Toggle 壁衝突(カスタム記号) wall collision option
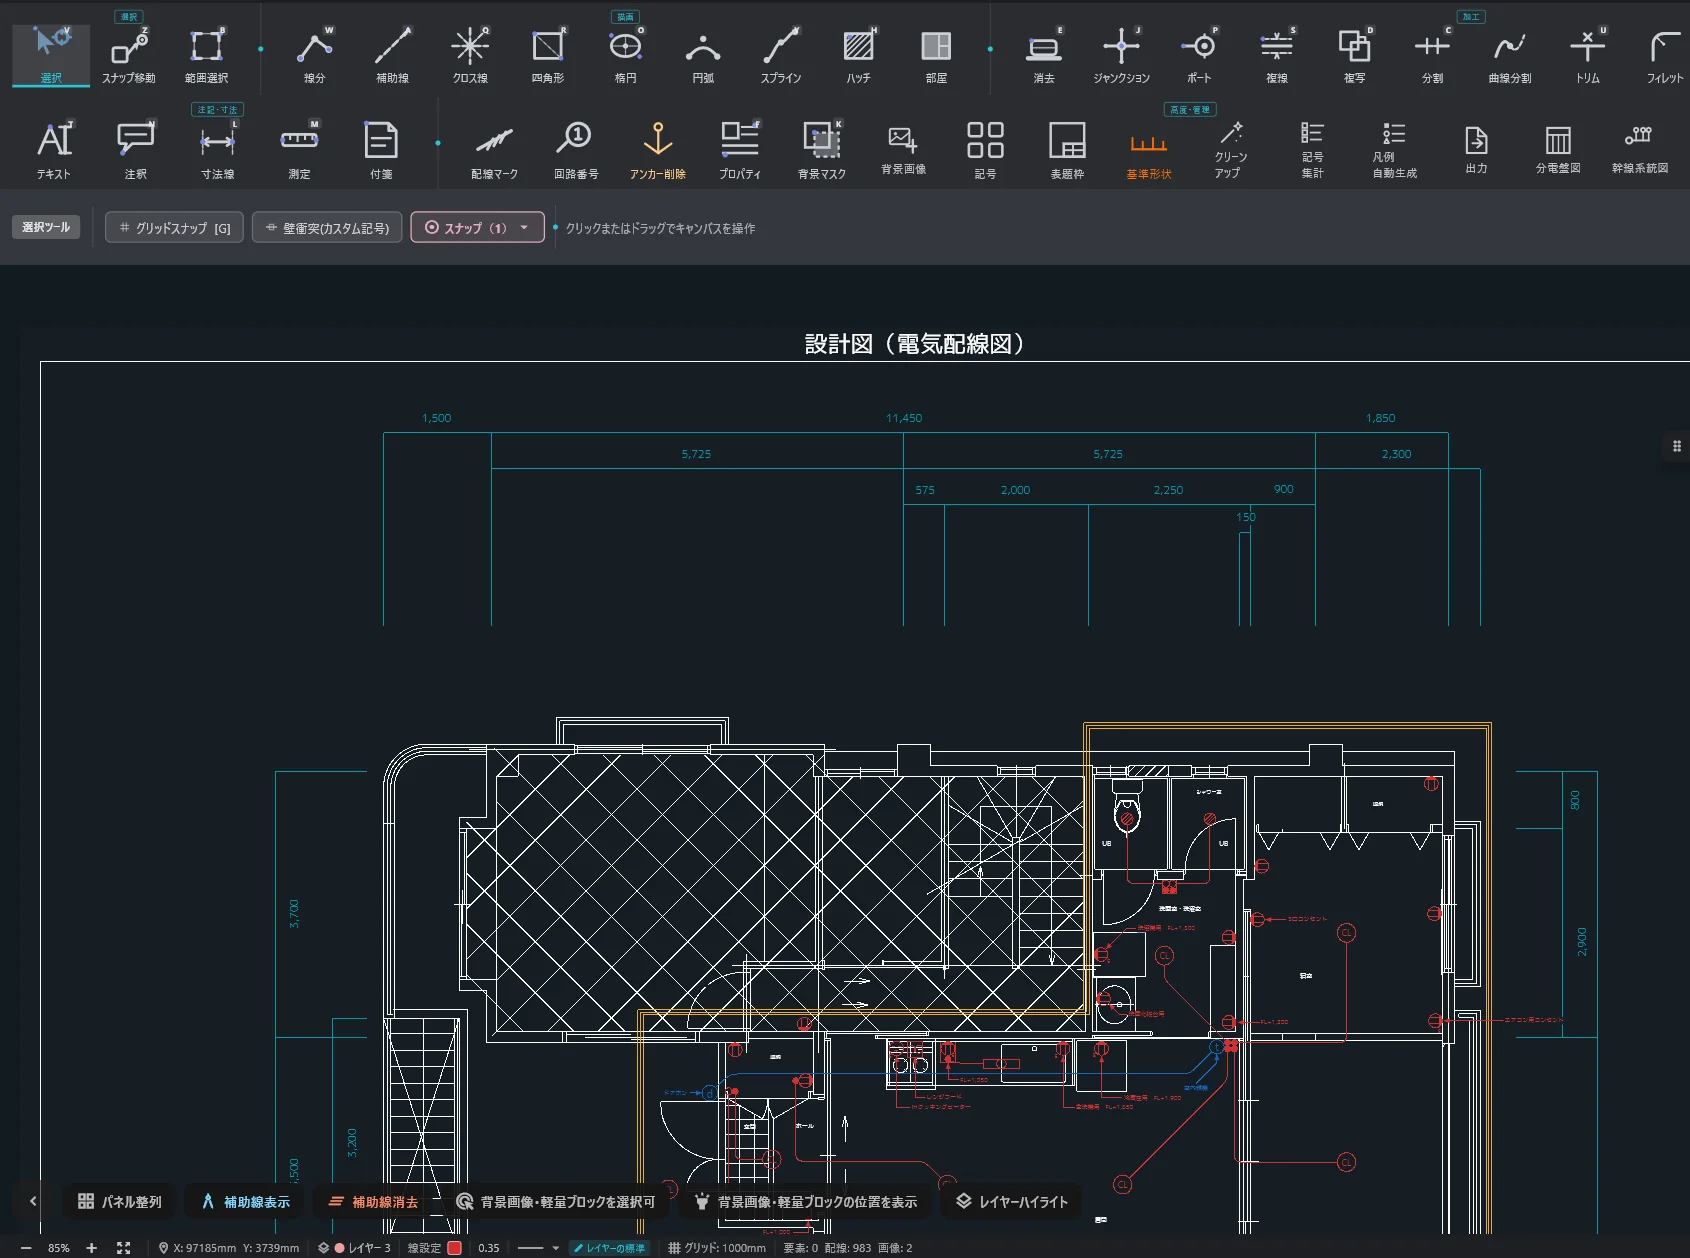The width and height of the screenshot is (1690, 1258). pyautogui.click(x=327, y=228)
